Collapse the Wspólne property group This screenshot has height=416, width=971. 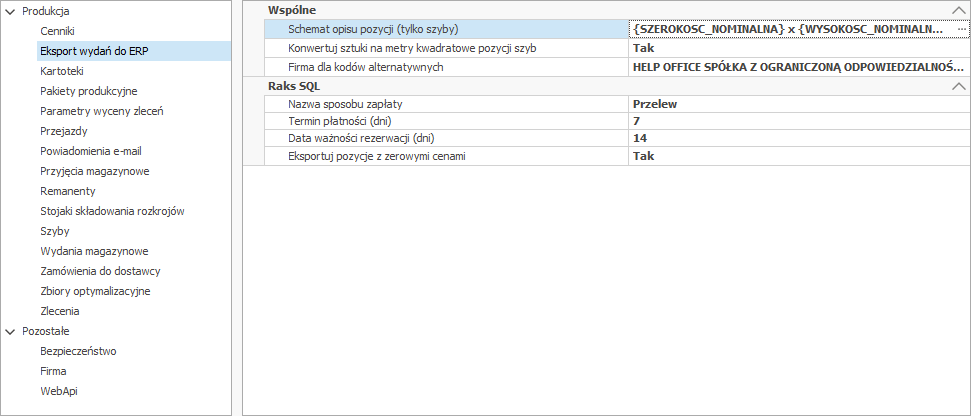(957, 10)
